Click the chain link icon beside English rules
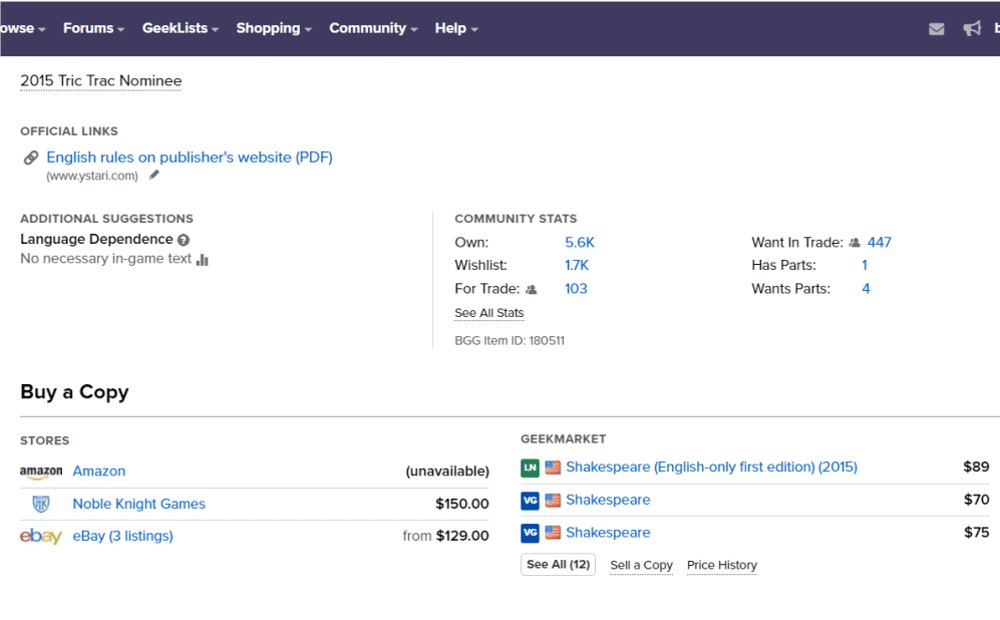This screenshot has width=1000, height=620. point(31,158)
